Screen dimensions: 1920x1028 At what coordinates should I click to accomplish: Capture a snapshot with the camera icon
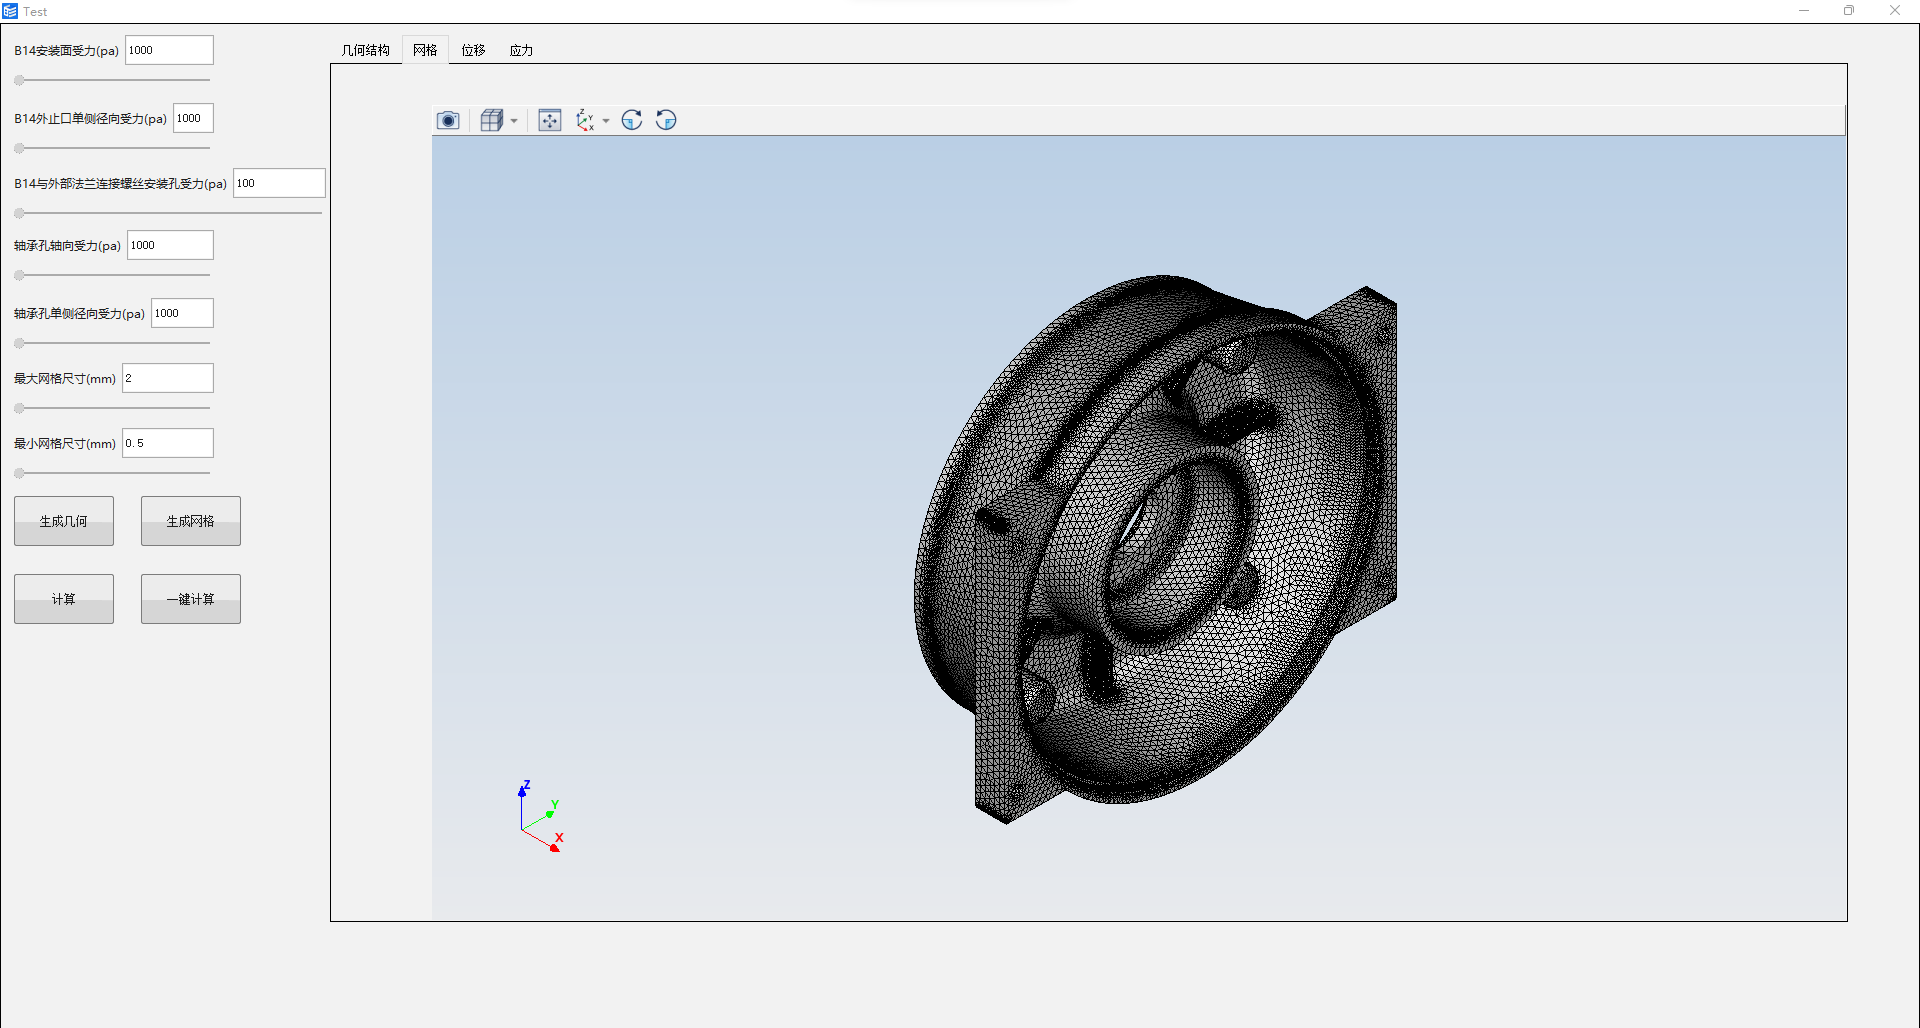point(448,120)
